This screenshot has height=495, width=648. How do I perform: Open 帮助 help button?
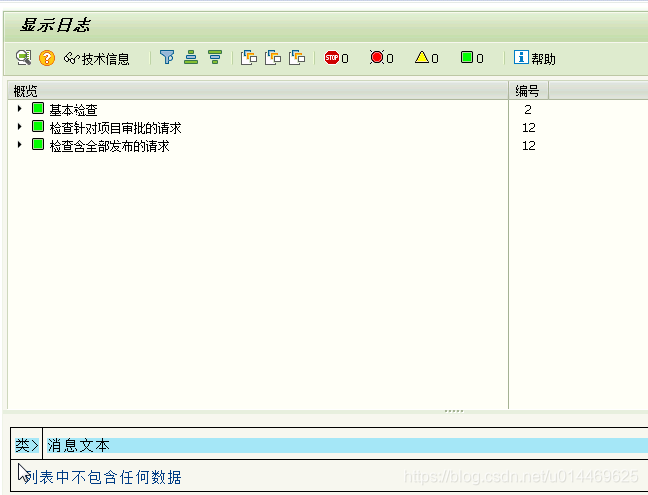(x=535, y=58)
